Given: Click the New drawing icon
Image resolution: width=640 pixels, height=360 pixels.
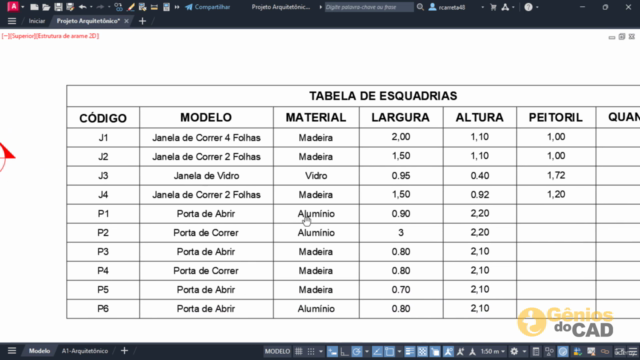Looking at the screenshot, I should (x=34, y=7).
